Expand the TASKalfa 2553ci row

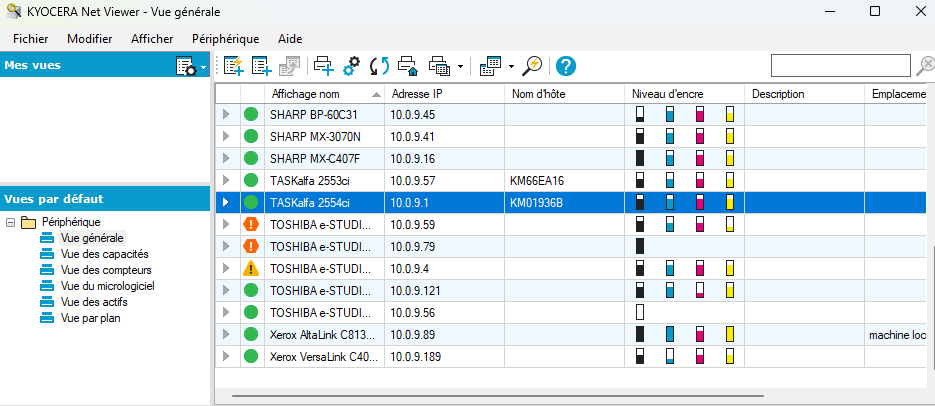pos(226,180)
